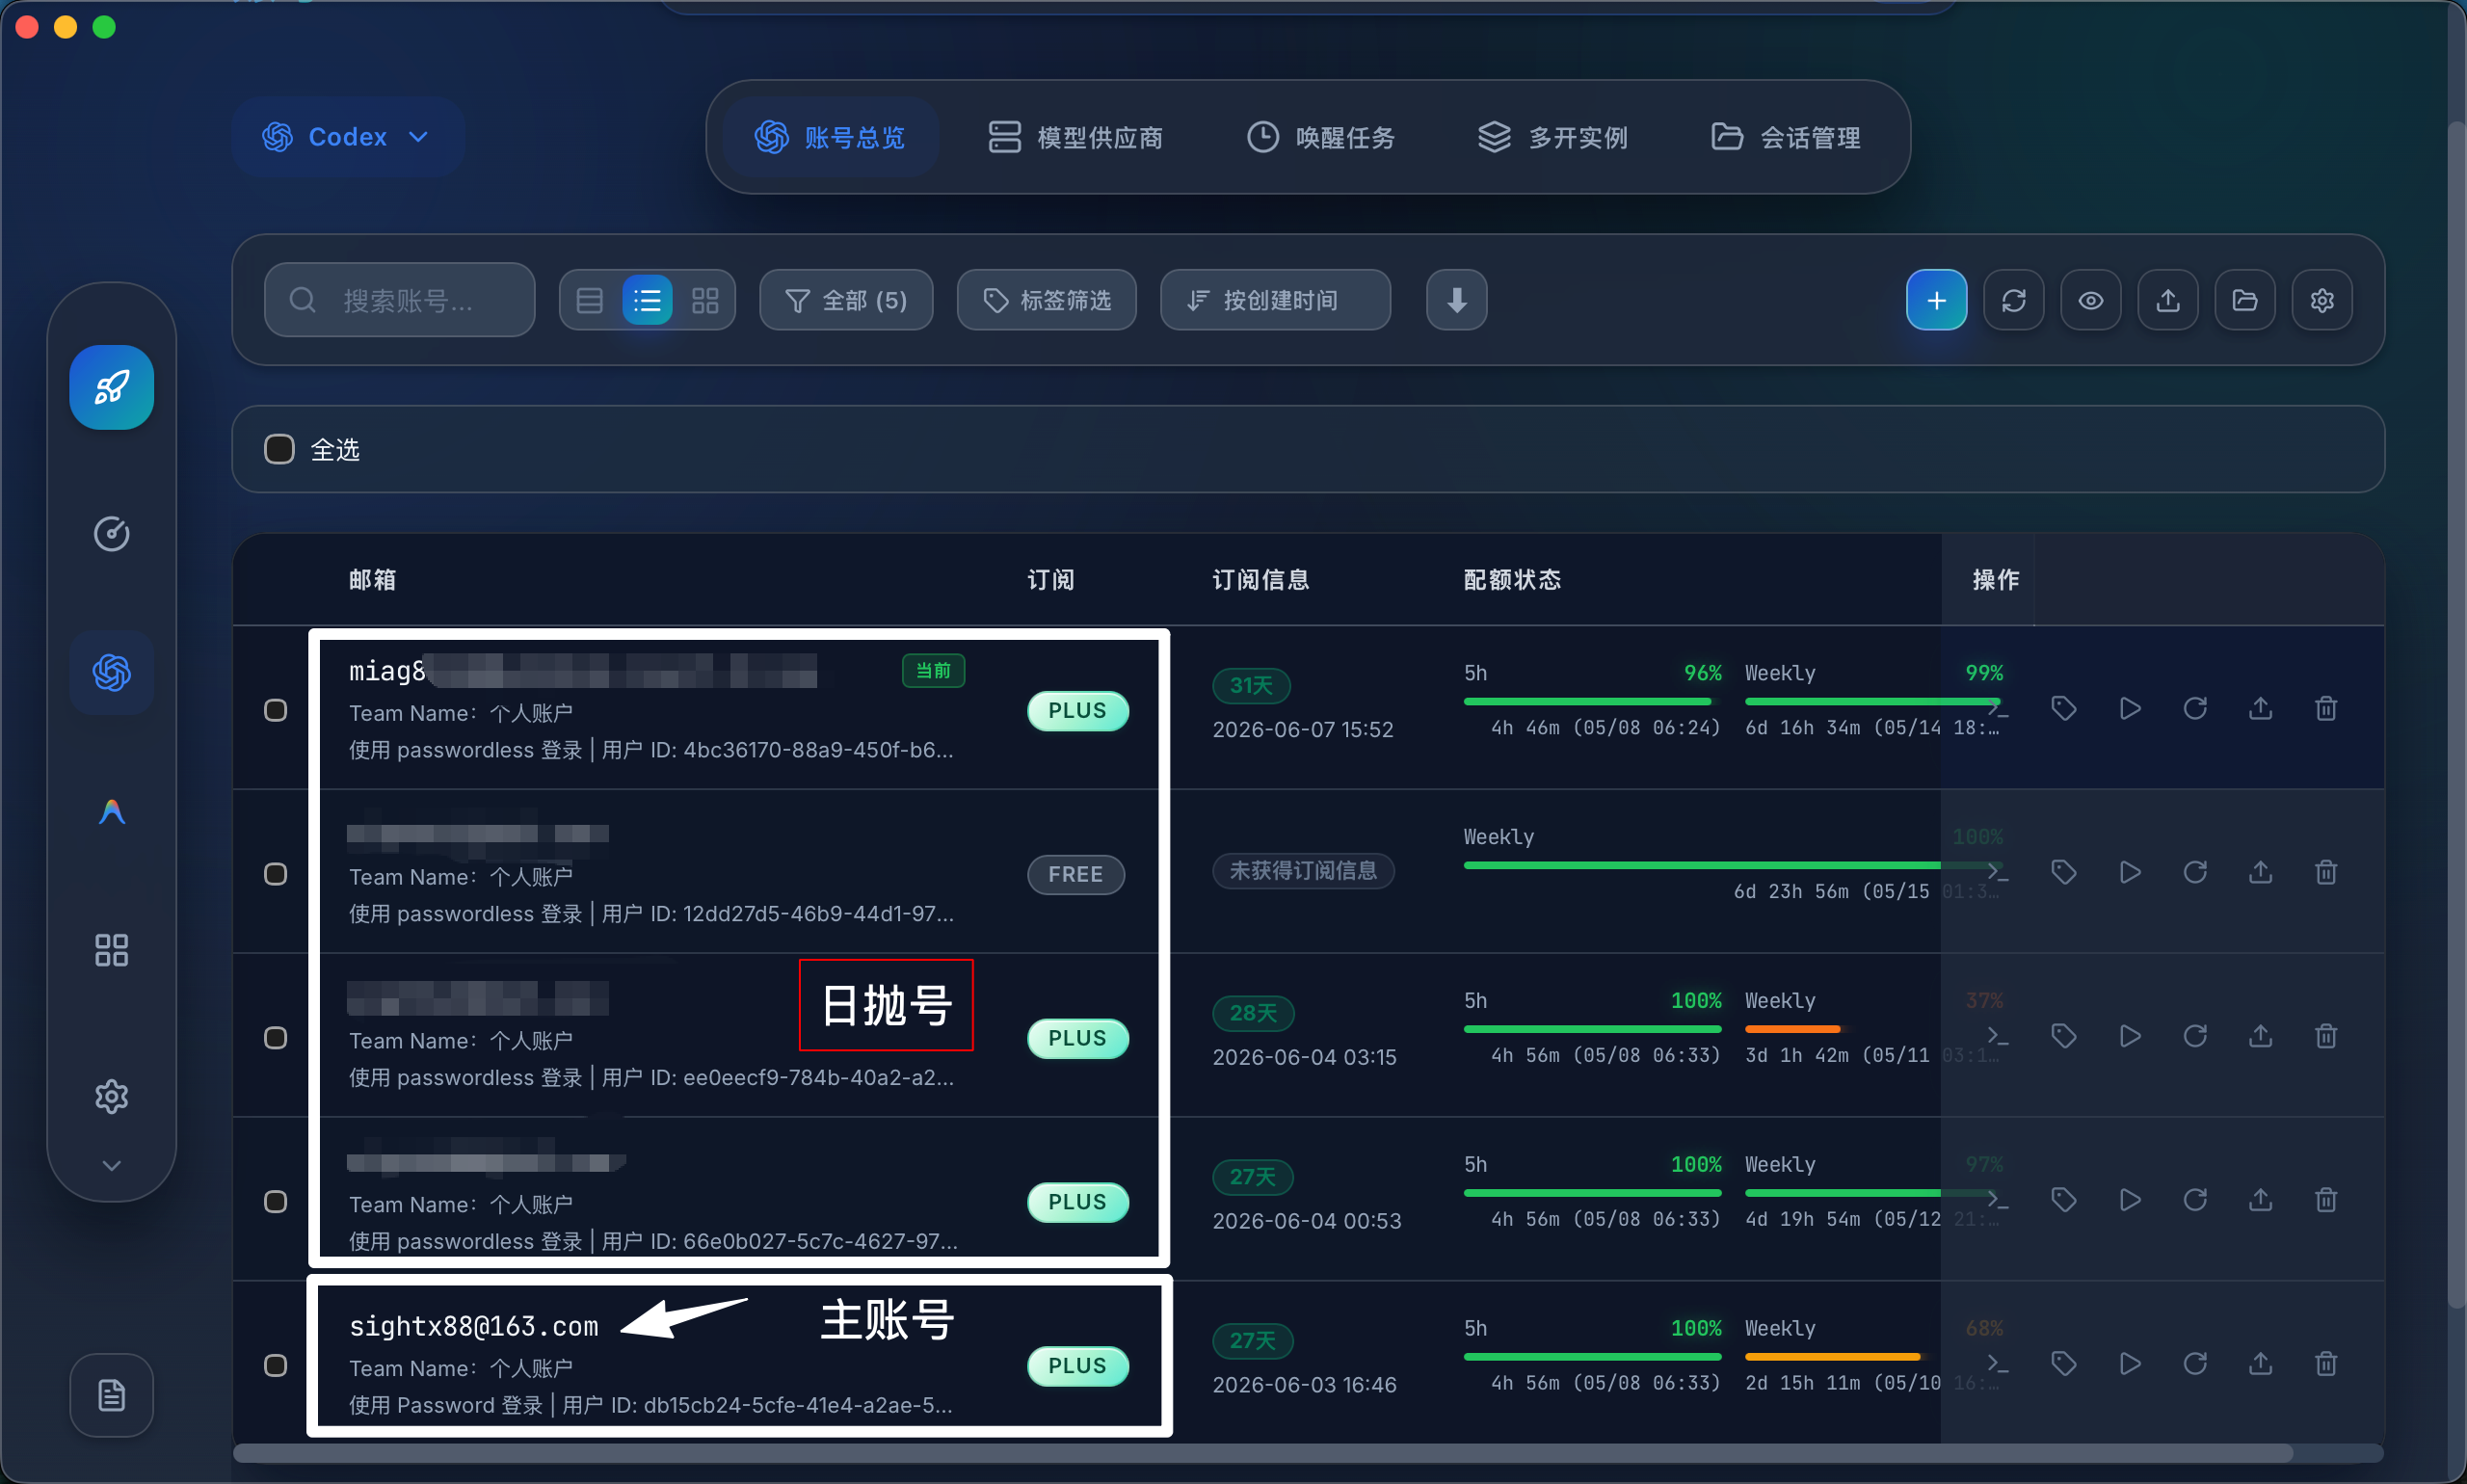The image size is (2467, 1484).
Task: Check the 66e0b027 account row checkbox
Action: [x=275, y=1202]
